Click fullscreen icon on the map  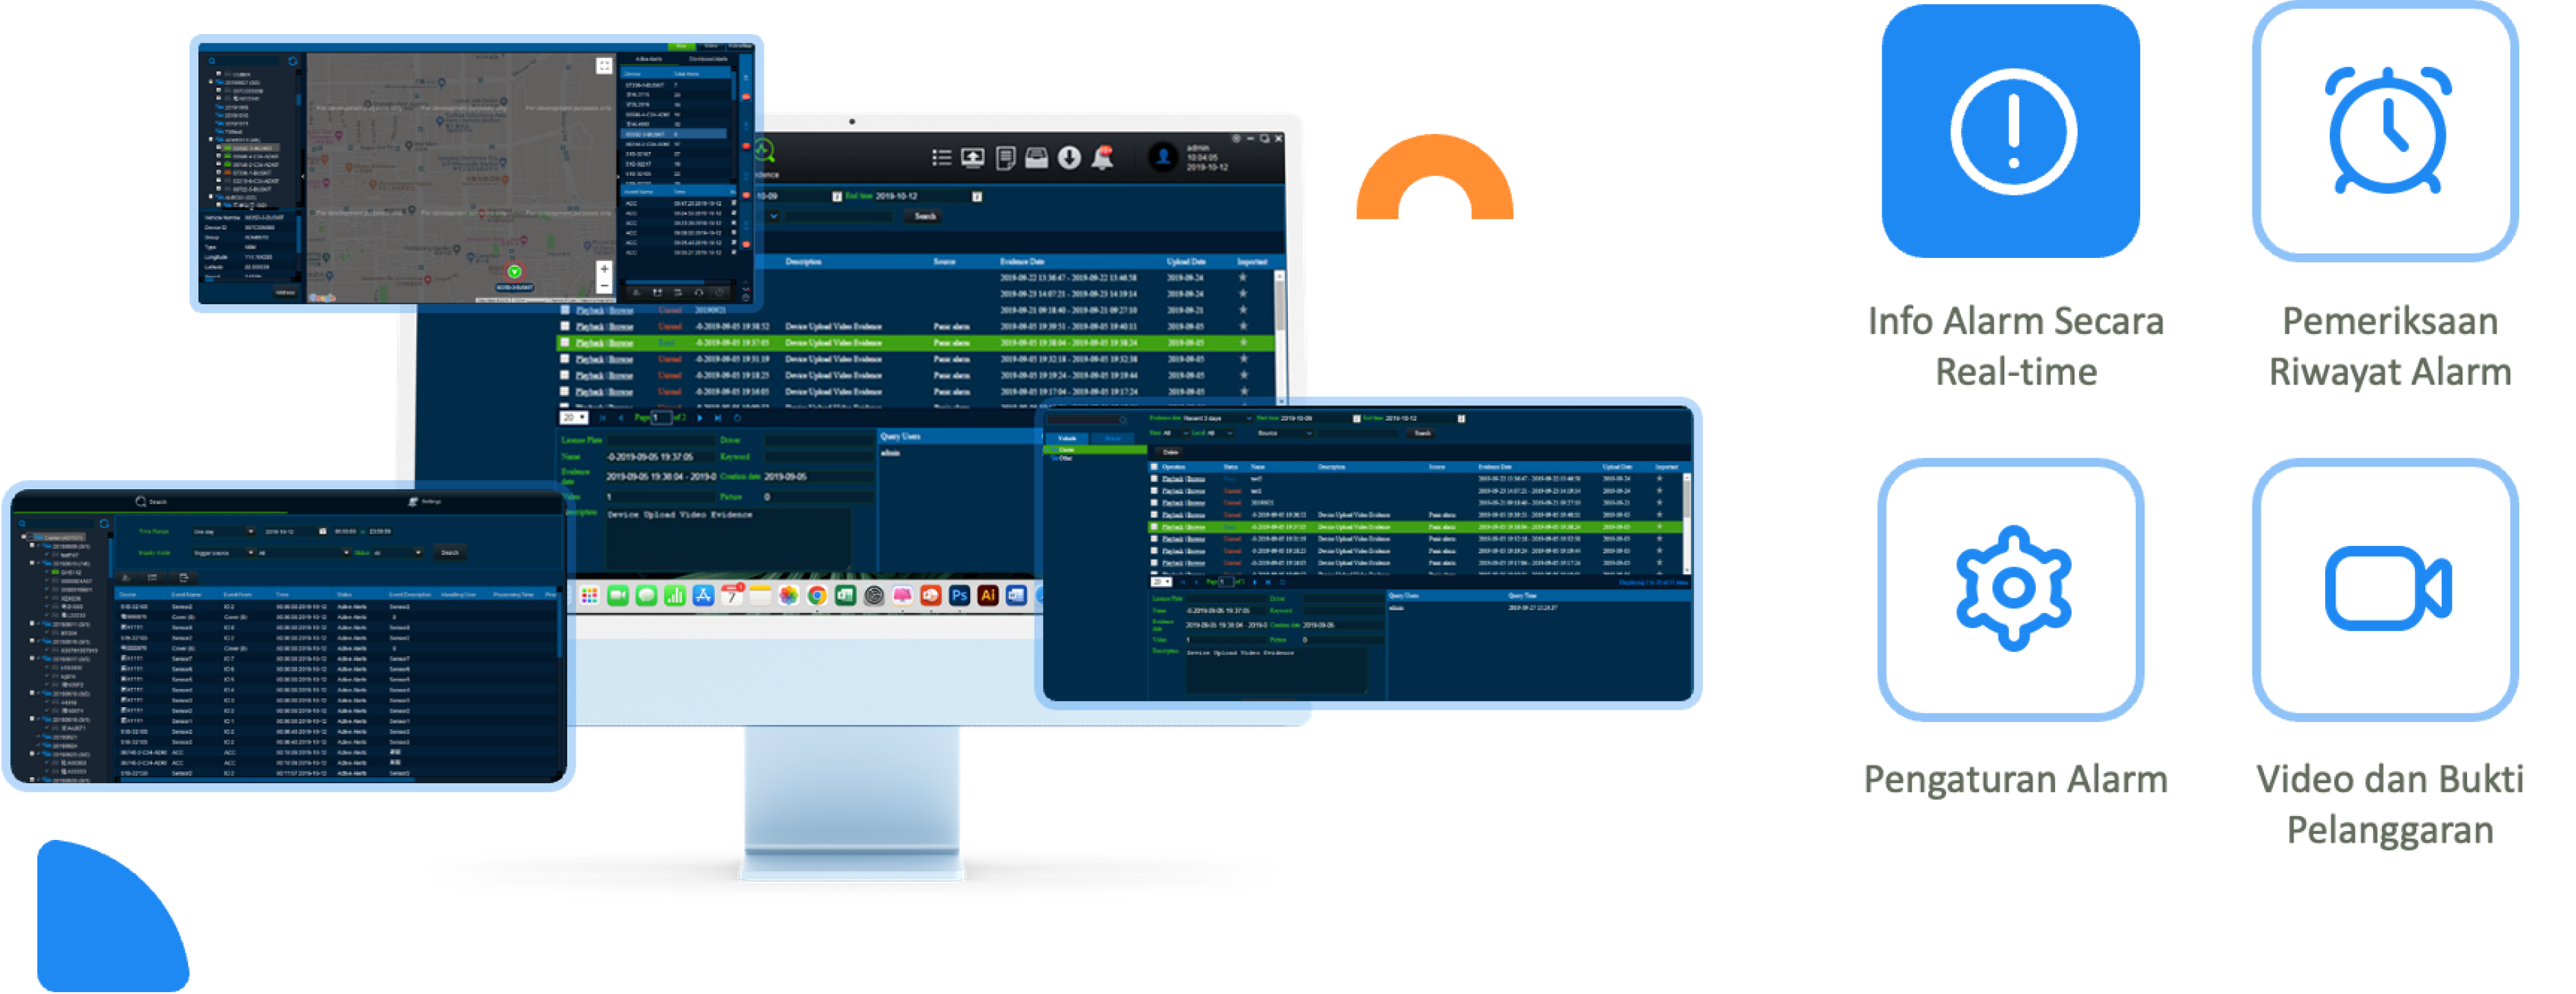[x=604, y=66]
